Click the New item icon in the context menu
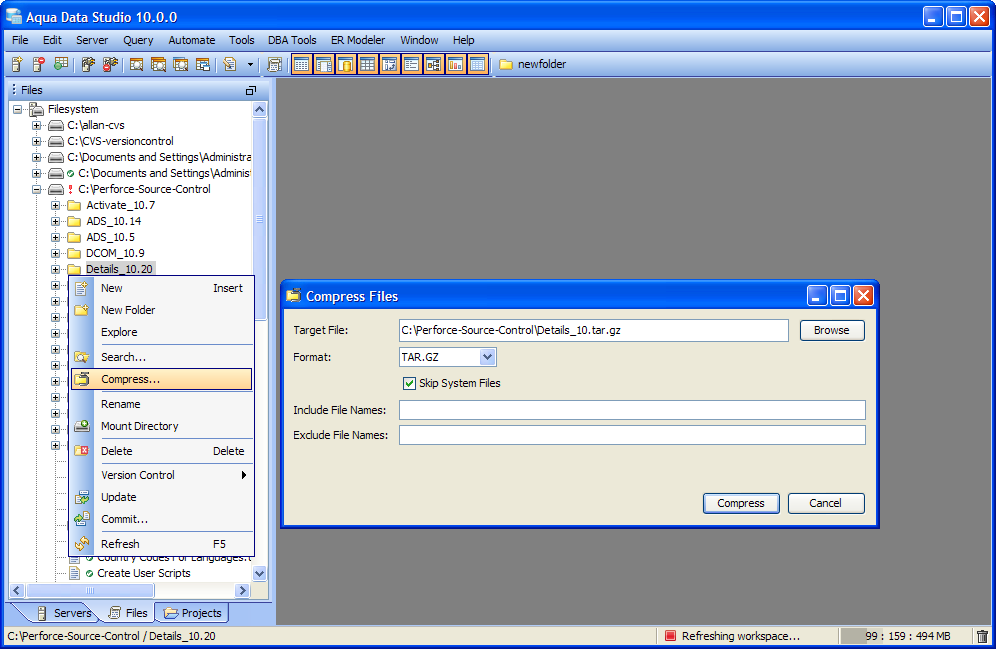This screenshot has width=996, height=649. (x=81, y=288)
